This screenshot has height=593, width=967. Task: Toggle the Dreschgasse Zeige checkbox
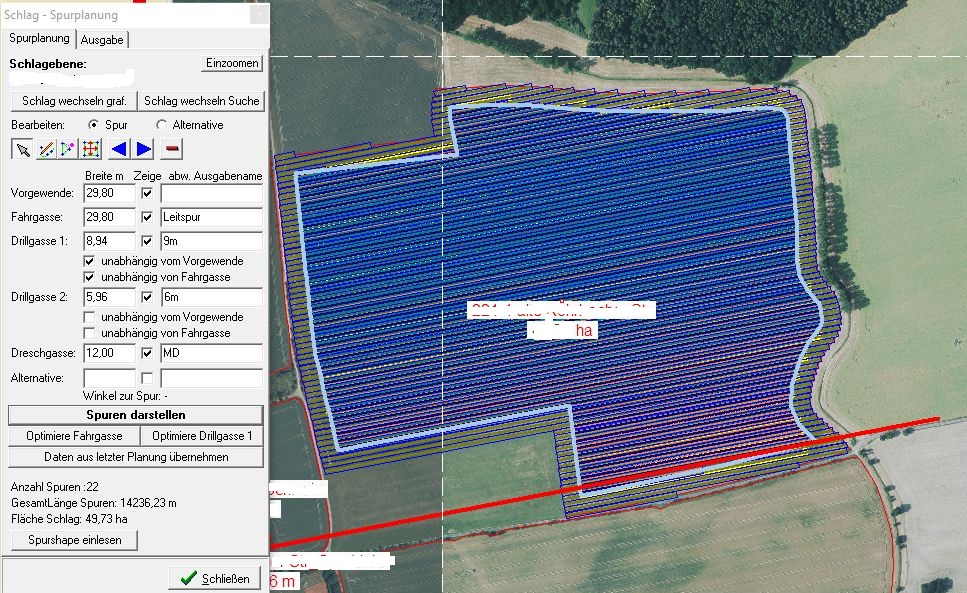[x=147, y=353]
